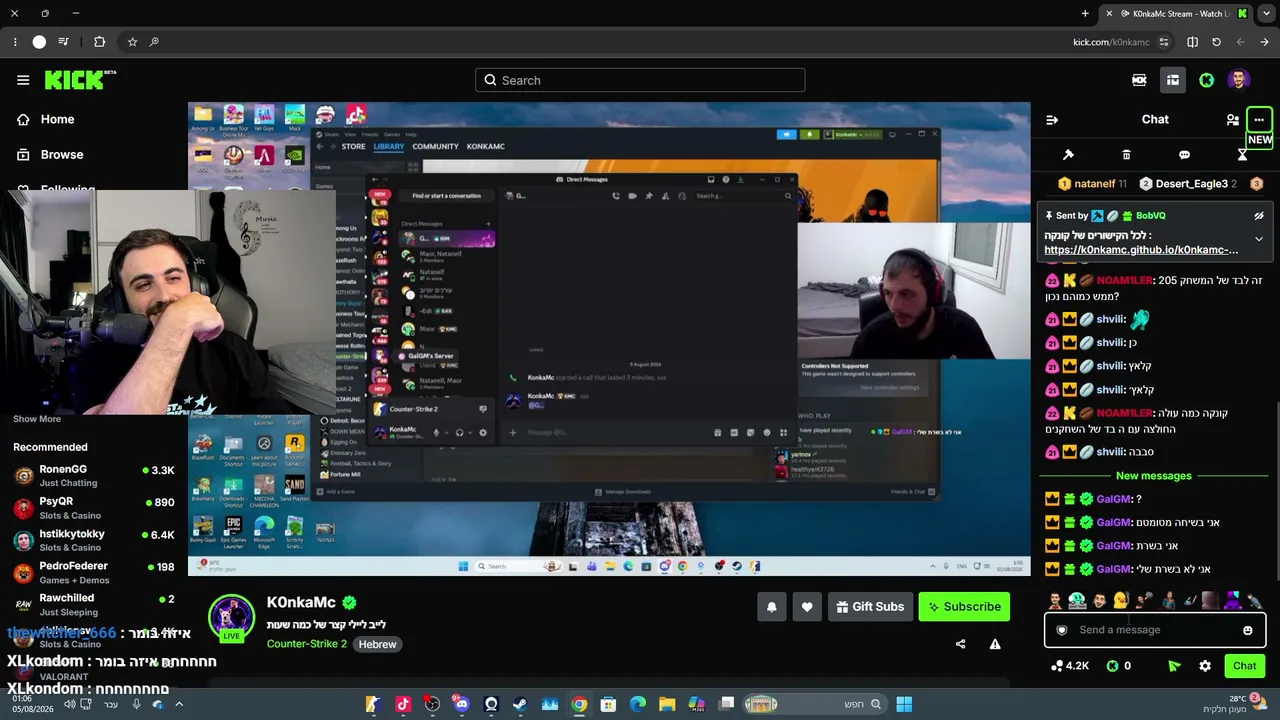Open browser side panel icon
This screenshot has width=1280, height=720.
pyautogui.click(x=1192, y=42)
